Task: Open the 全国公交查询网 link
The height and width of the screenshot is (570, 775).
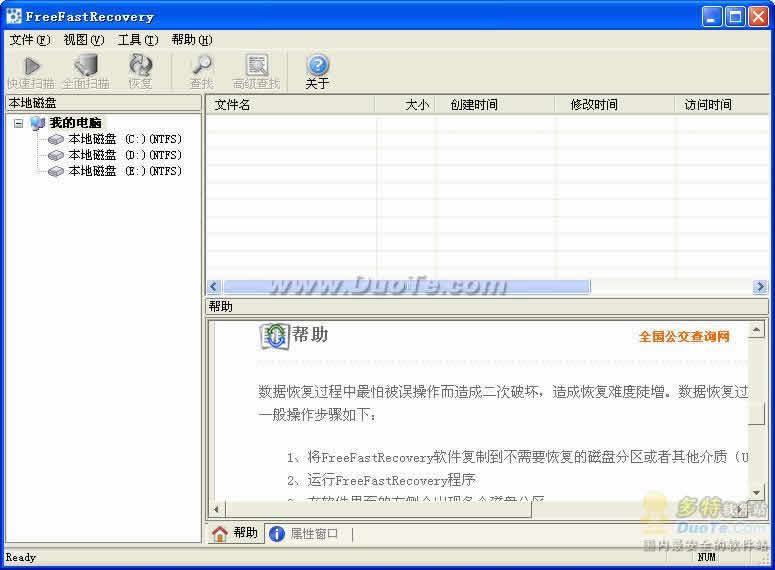Action: (x=684, y=337)
